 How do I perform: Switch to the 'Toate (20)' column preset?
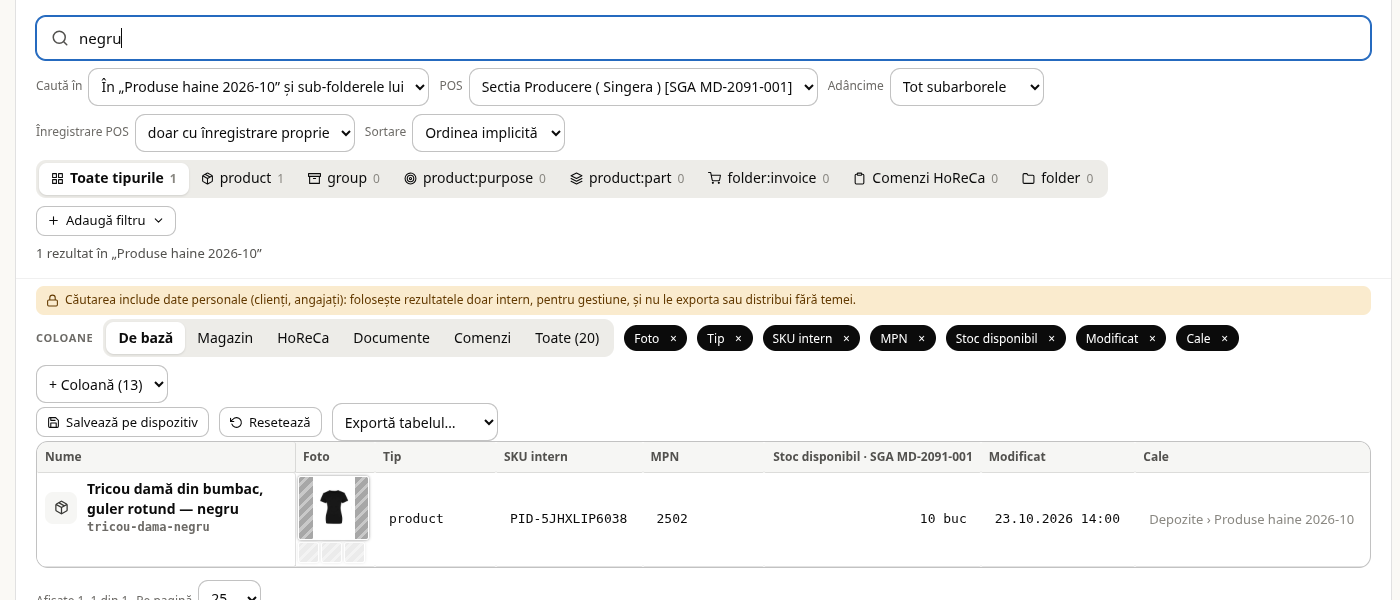coord(567,338)
